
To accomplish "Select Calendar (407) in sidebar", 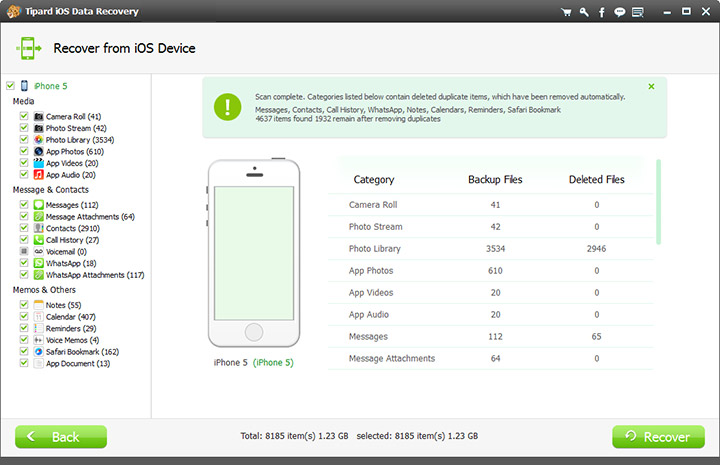I will tap(71, 317).
